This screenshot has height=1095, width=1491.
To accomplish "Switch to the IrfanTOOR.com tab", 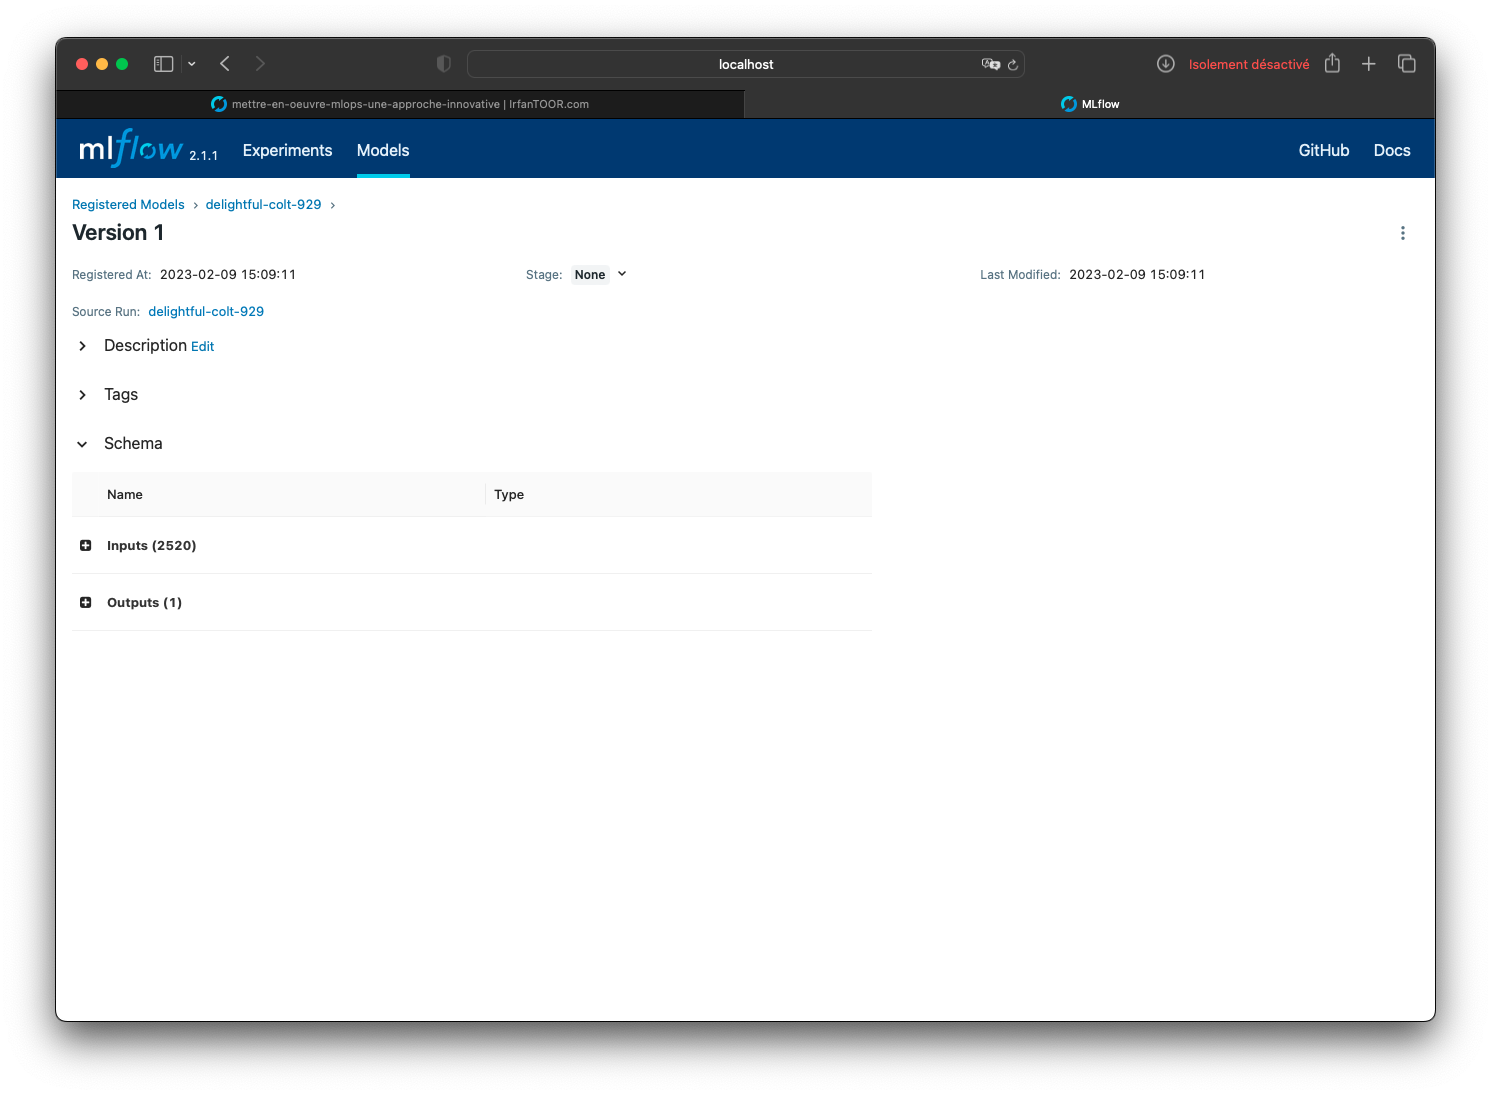I will (x=400, y=104).
